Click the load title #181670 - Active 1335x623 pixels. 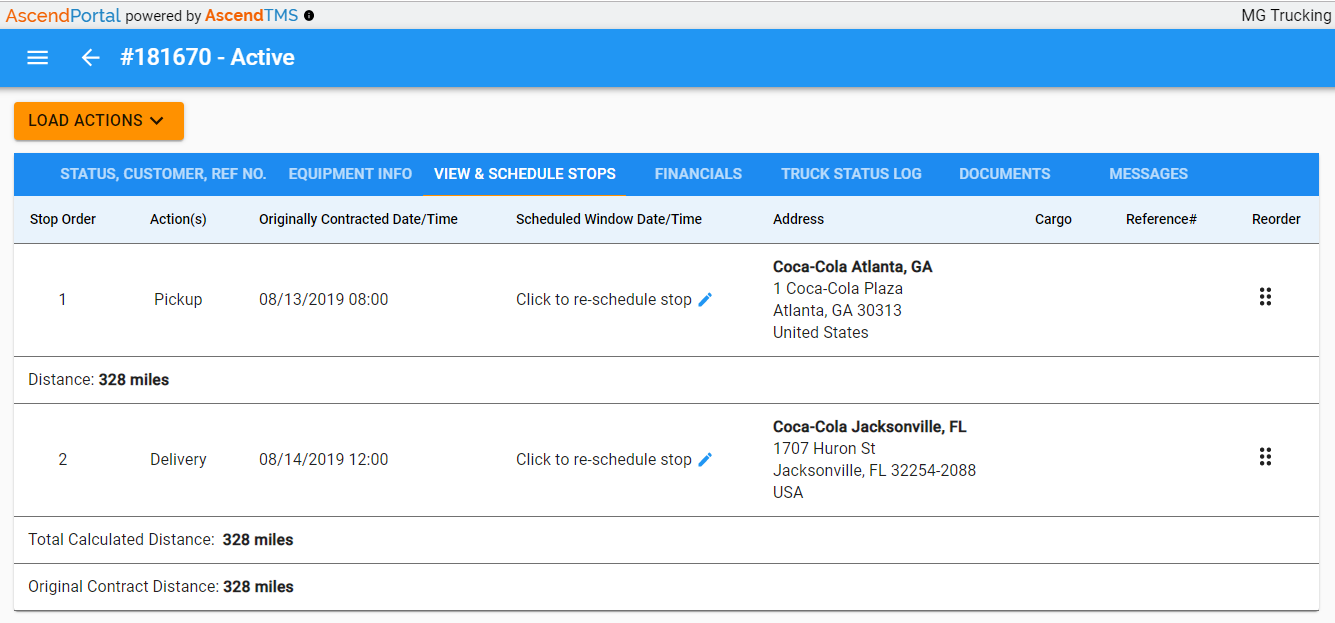[207, 58]
